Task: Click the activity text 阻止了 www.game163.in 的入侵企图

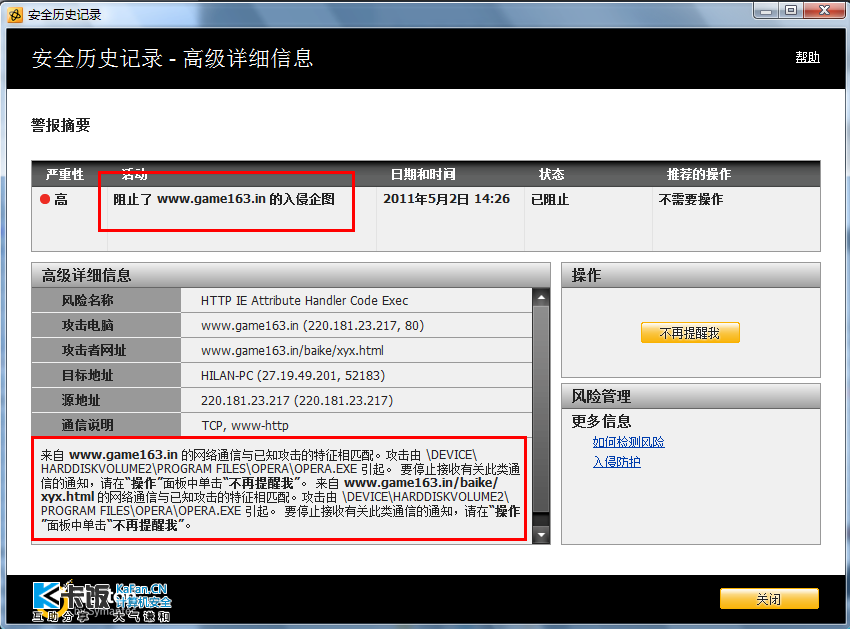Action: (224, 199)
